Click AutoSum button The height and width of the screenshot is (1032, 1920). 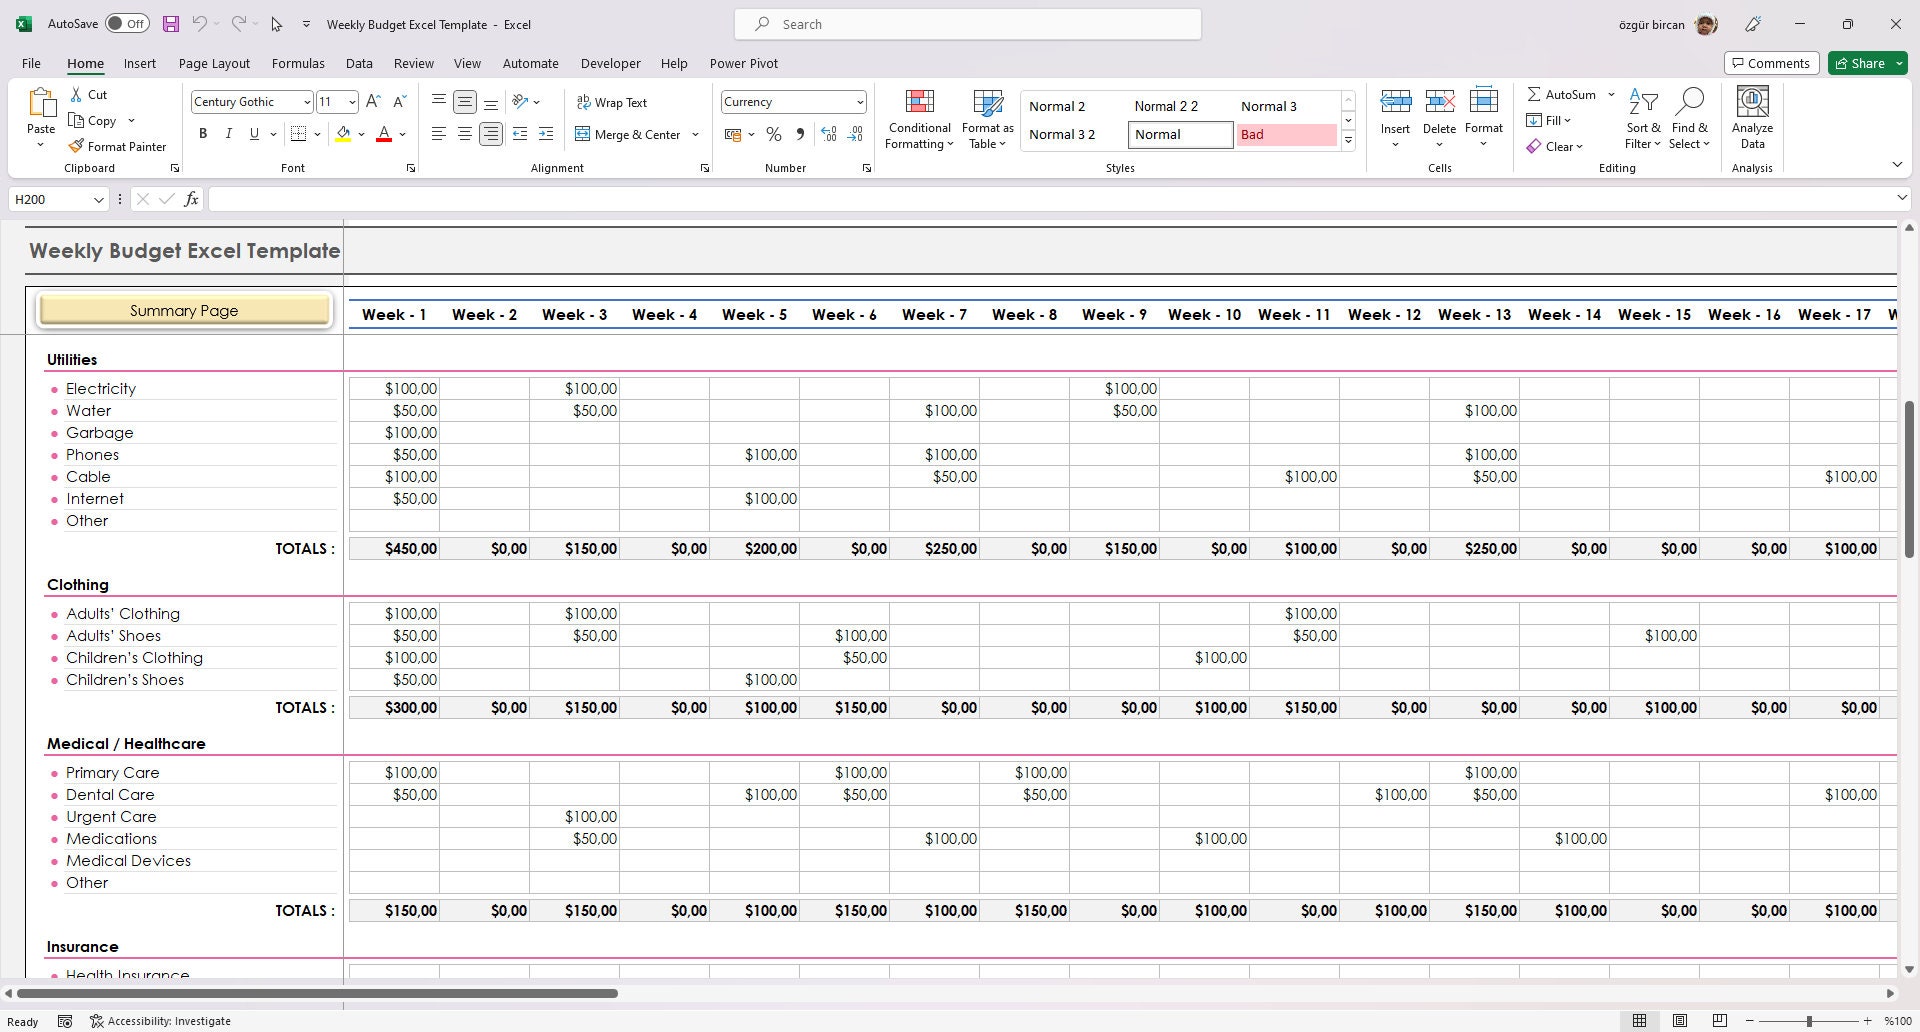(1561, 94)
